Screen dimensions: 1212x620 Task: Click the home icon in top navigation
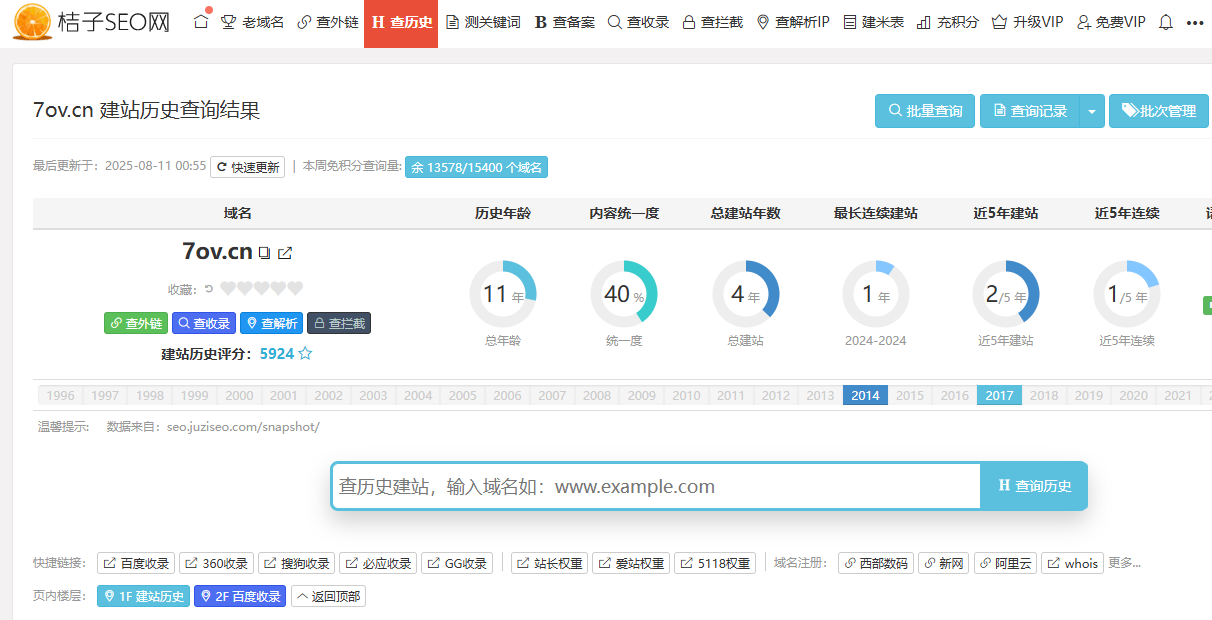coord(201,21)
